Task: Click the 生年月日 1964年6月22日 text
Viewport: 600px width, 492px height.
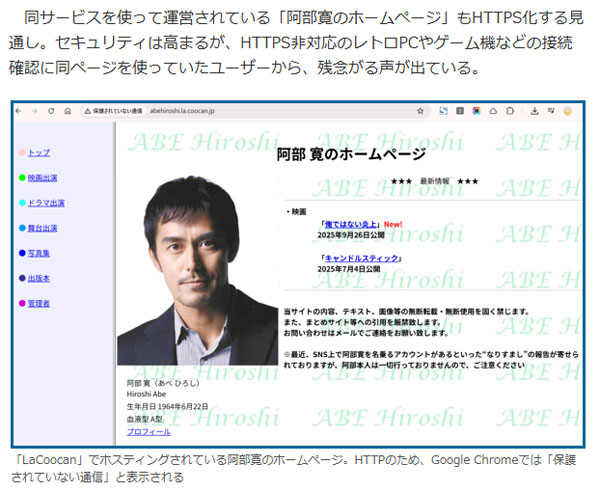Action: [167, 407]
